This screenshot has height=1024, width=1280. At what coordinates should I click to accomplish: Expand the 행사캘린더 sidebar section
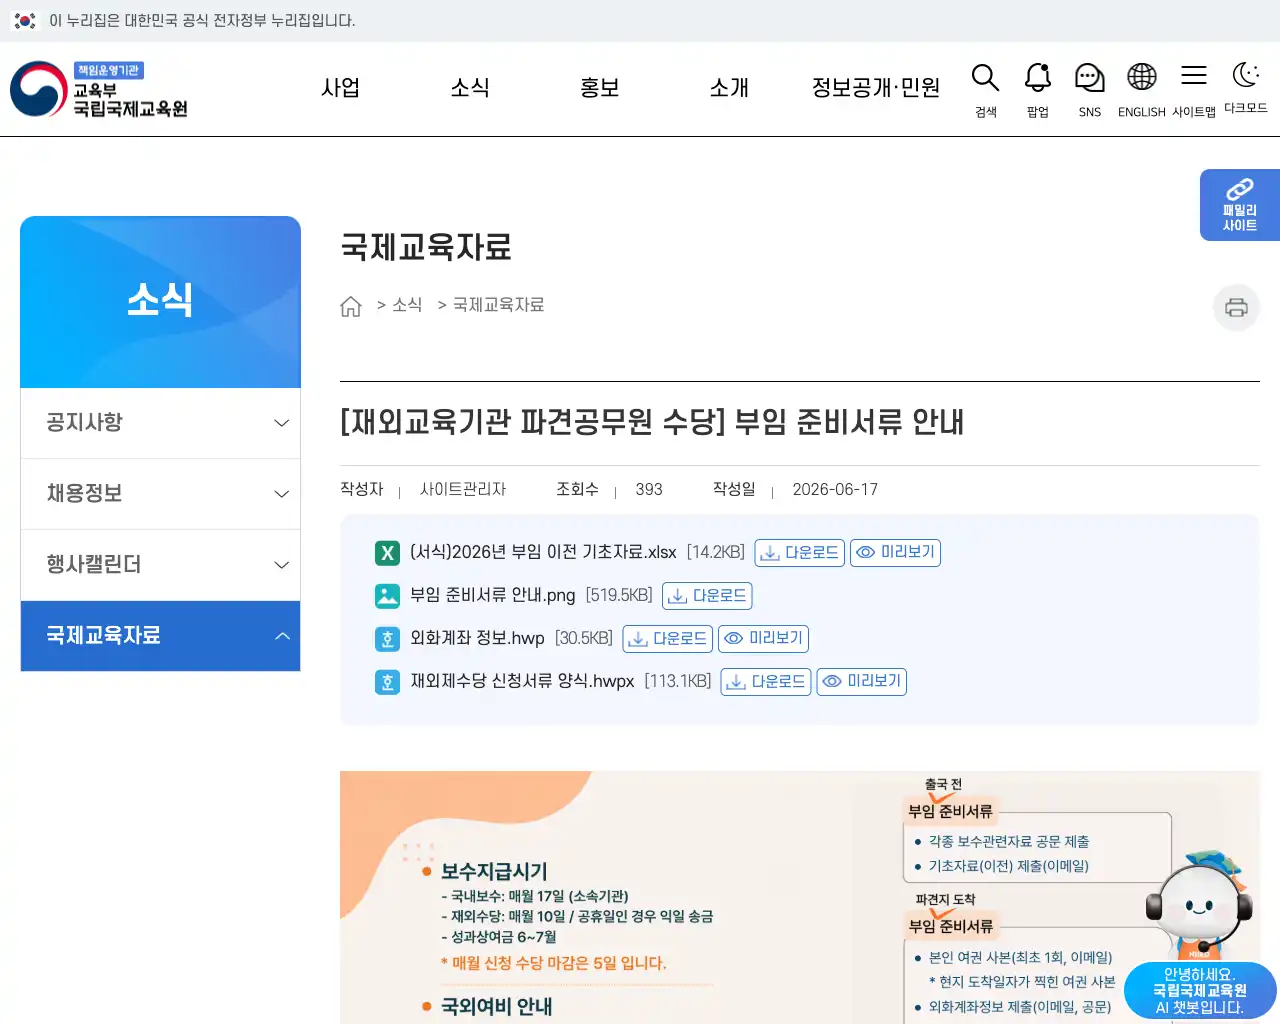(160, 565)
